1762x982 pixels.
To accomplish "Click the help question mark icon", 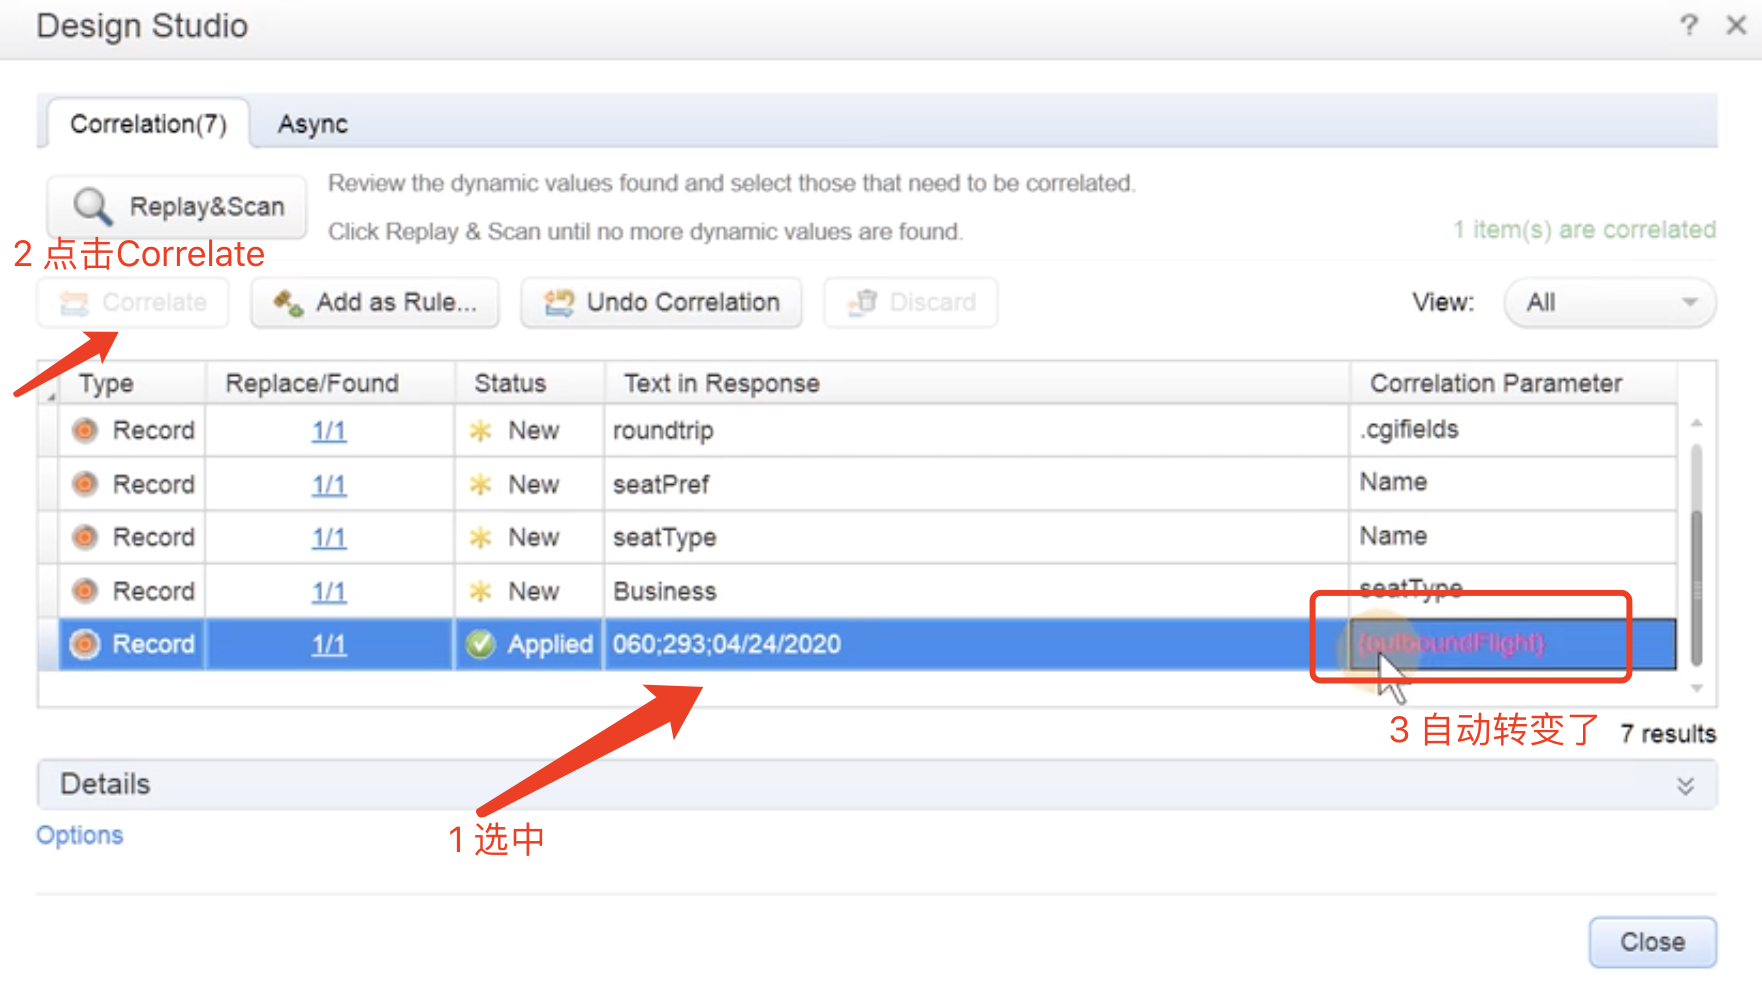I will (x=1689, y=25).
